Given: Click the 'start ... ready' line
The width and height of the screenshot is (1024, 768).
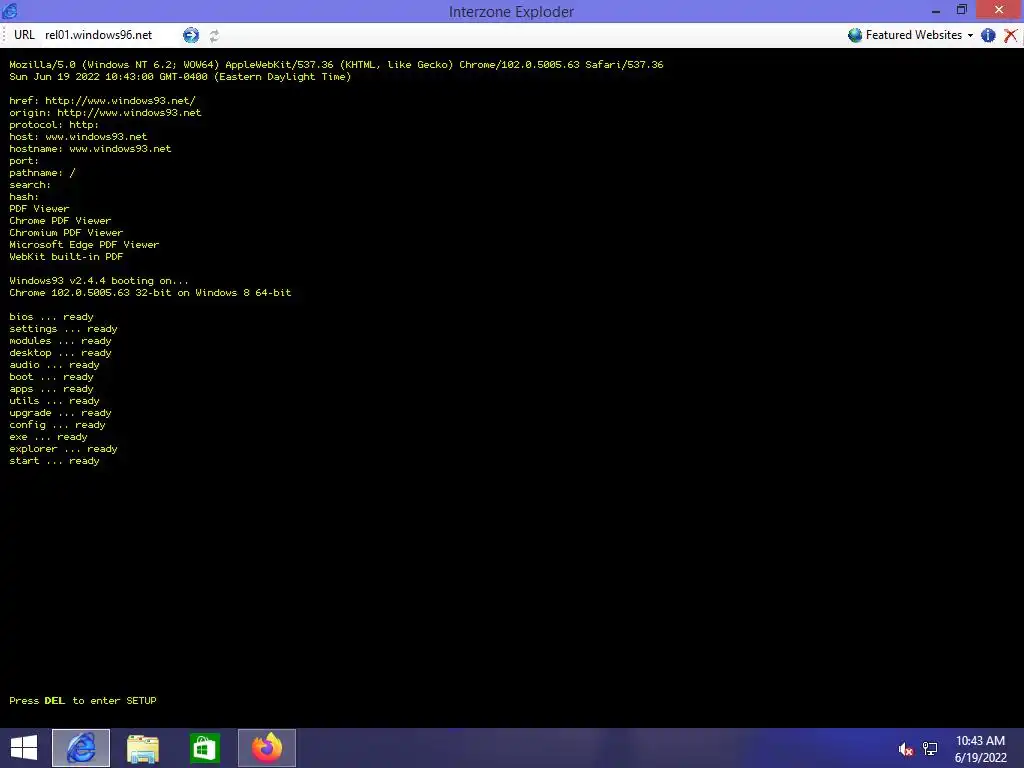Looking at the screenshot, I should [x=54, y=461].
